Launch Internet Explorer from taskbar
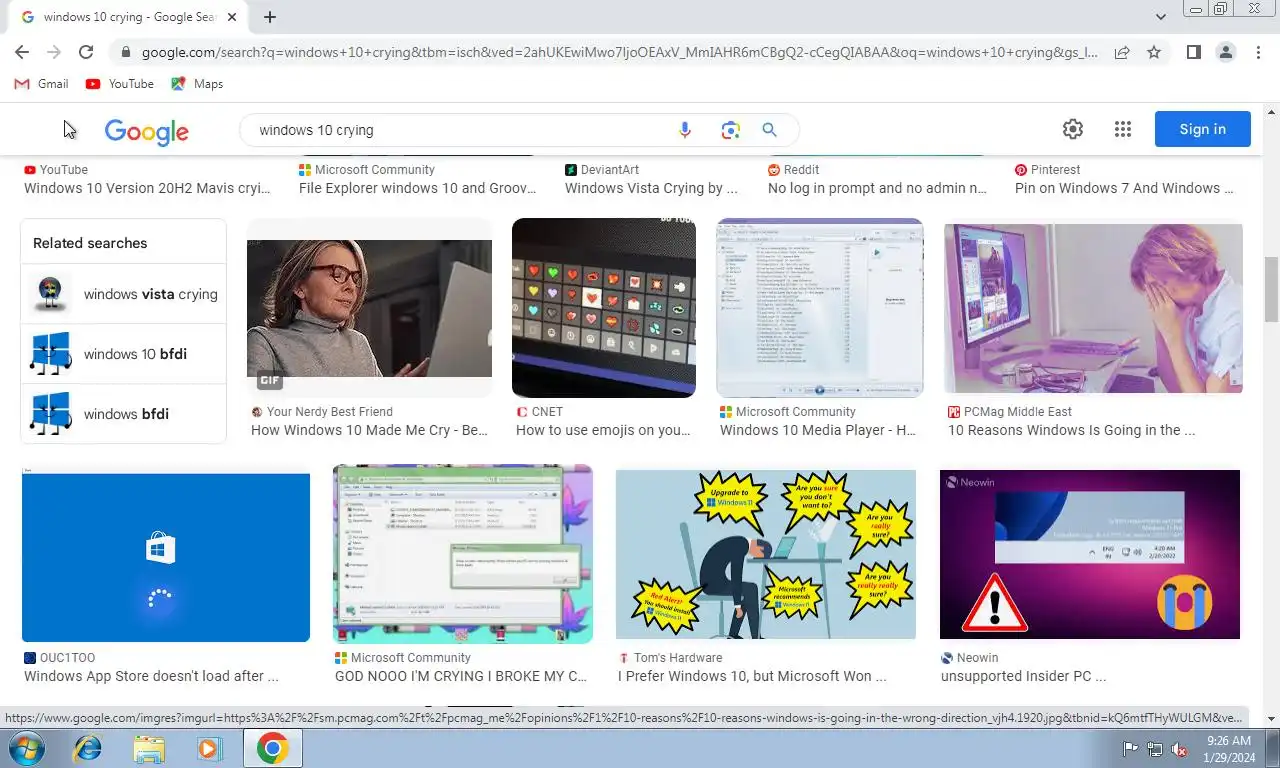 tap(88, 748)
